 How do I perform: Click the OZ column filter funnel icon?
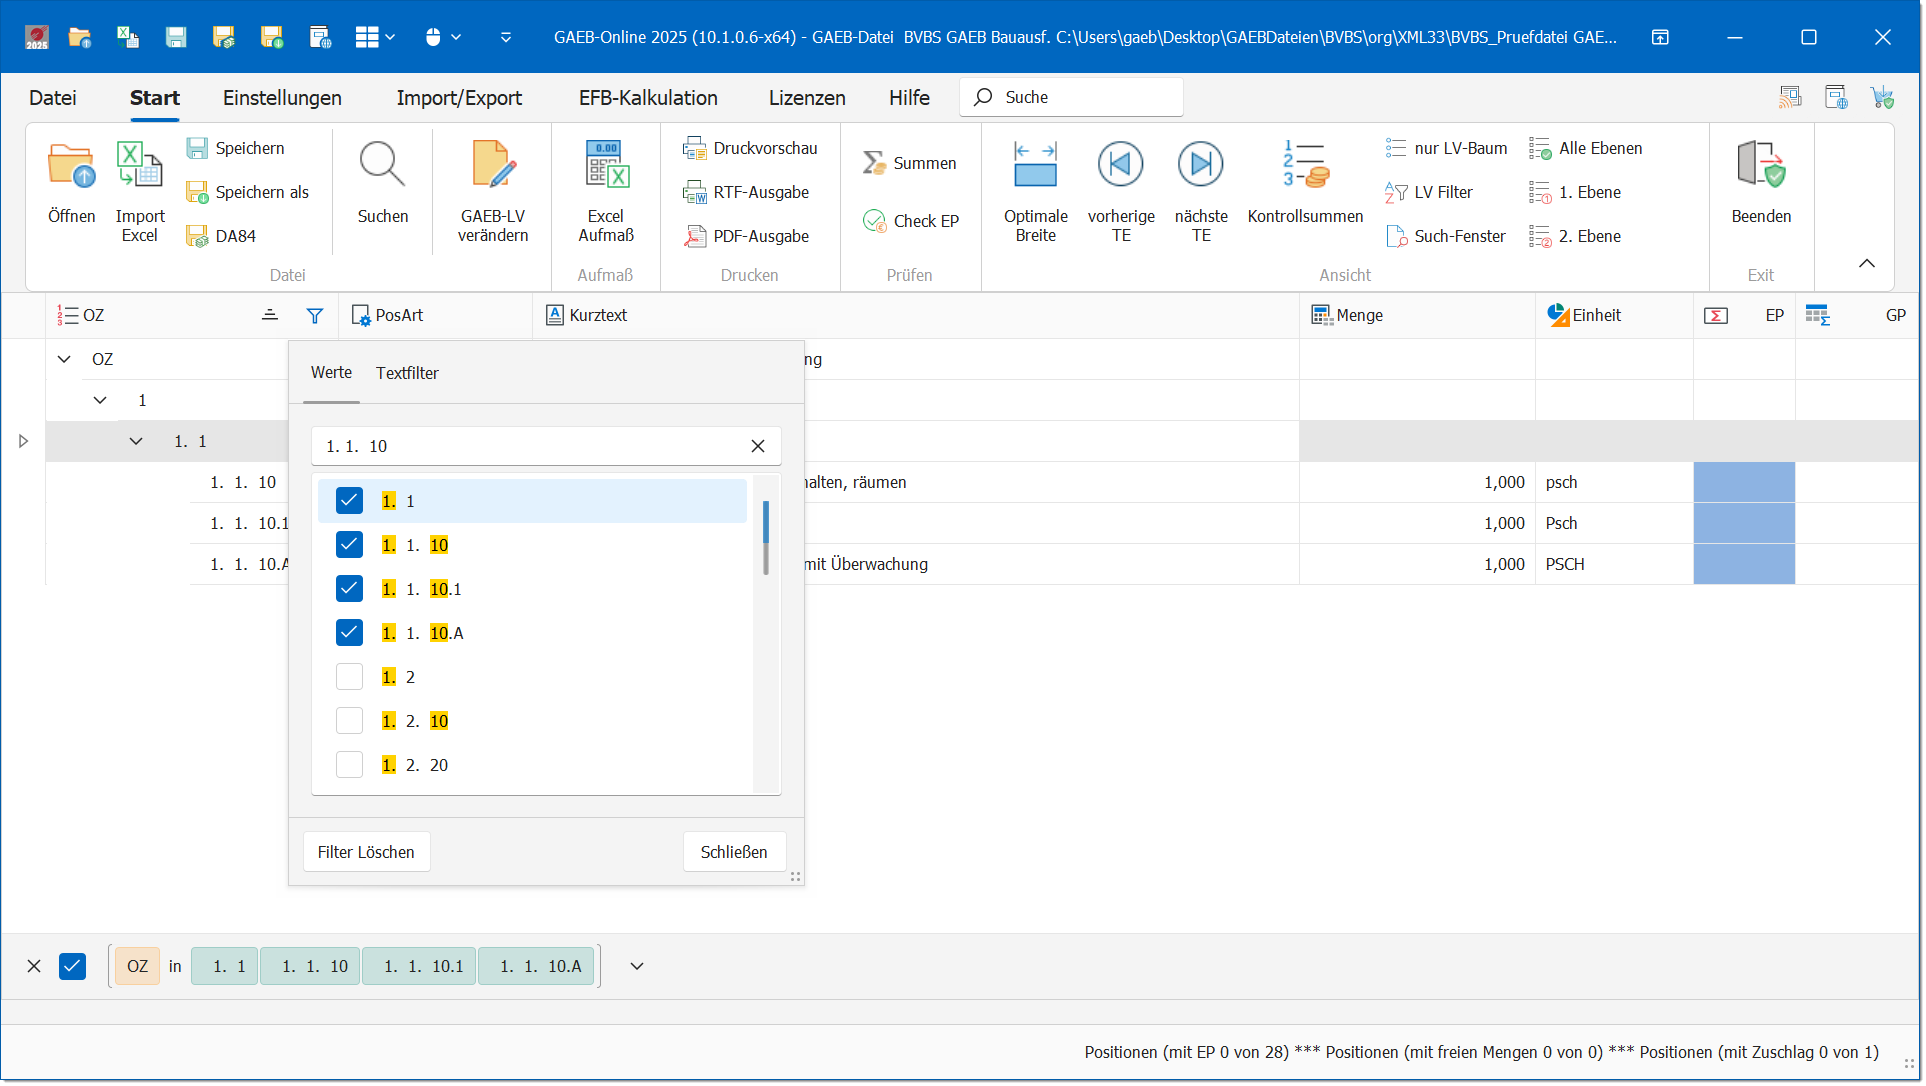tap(315, 316)
